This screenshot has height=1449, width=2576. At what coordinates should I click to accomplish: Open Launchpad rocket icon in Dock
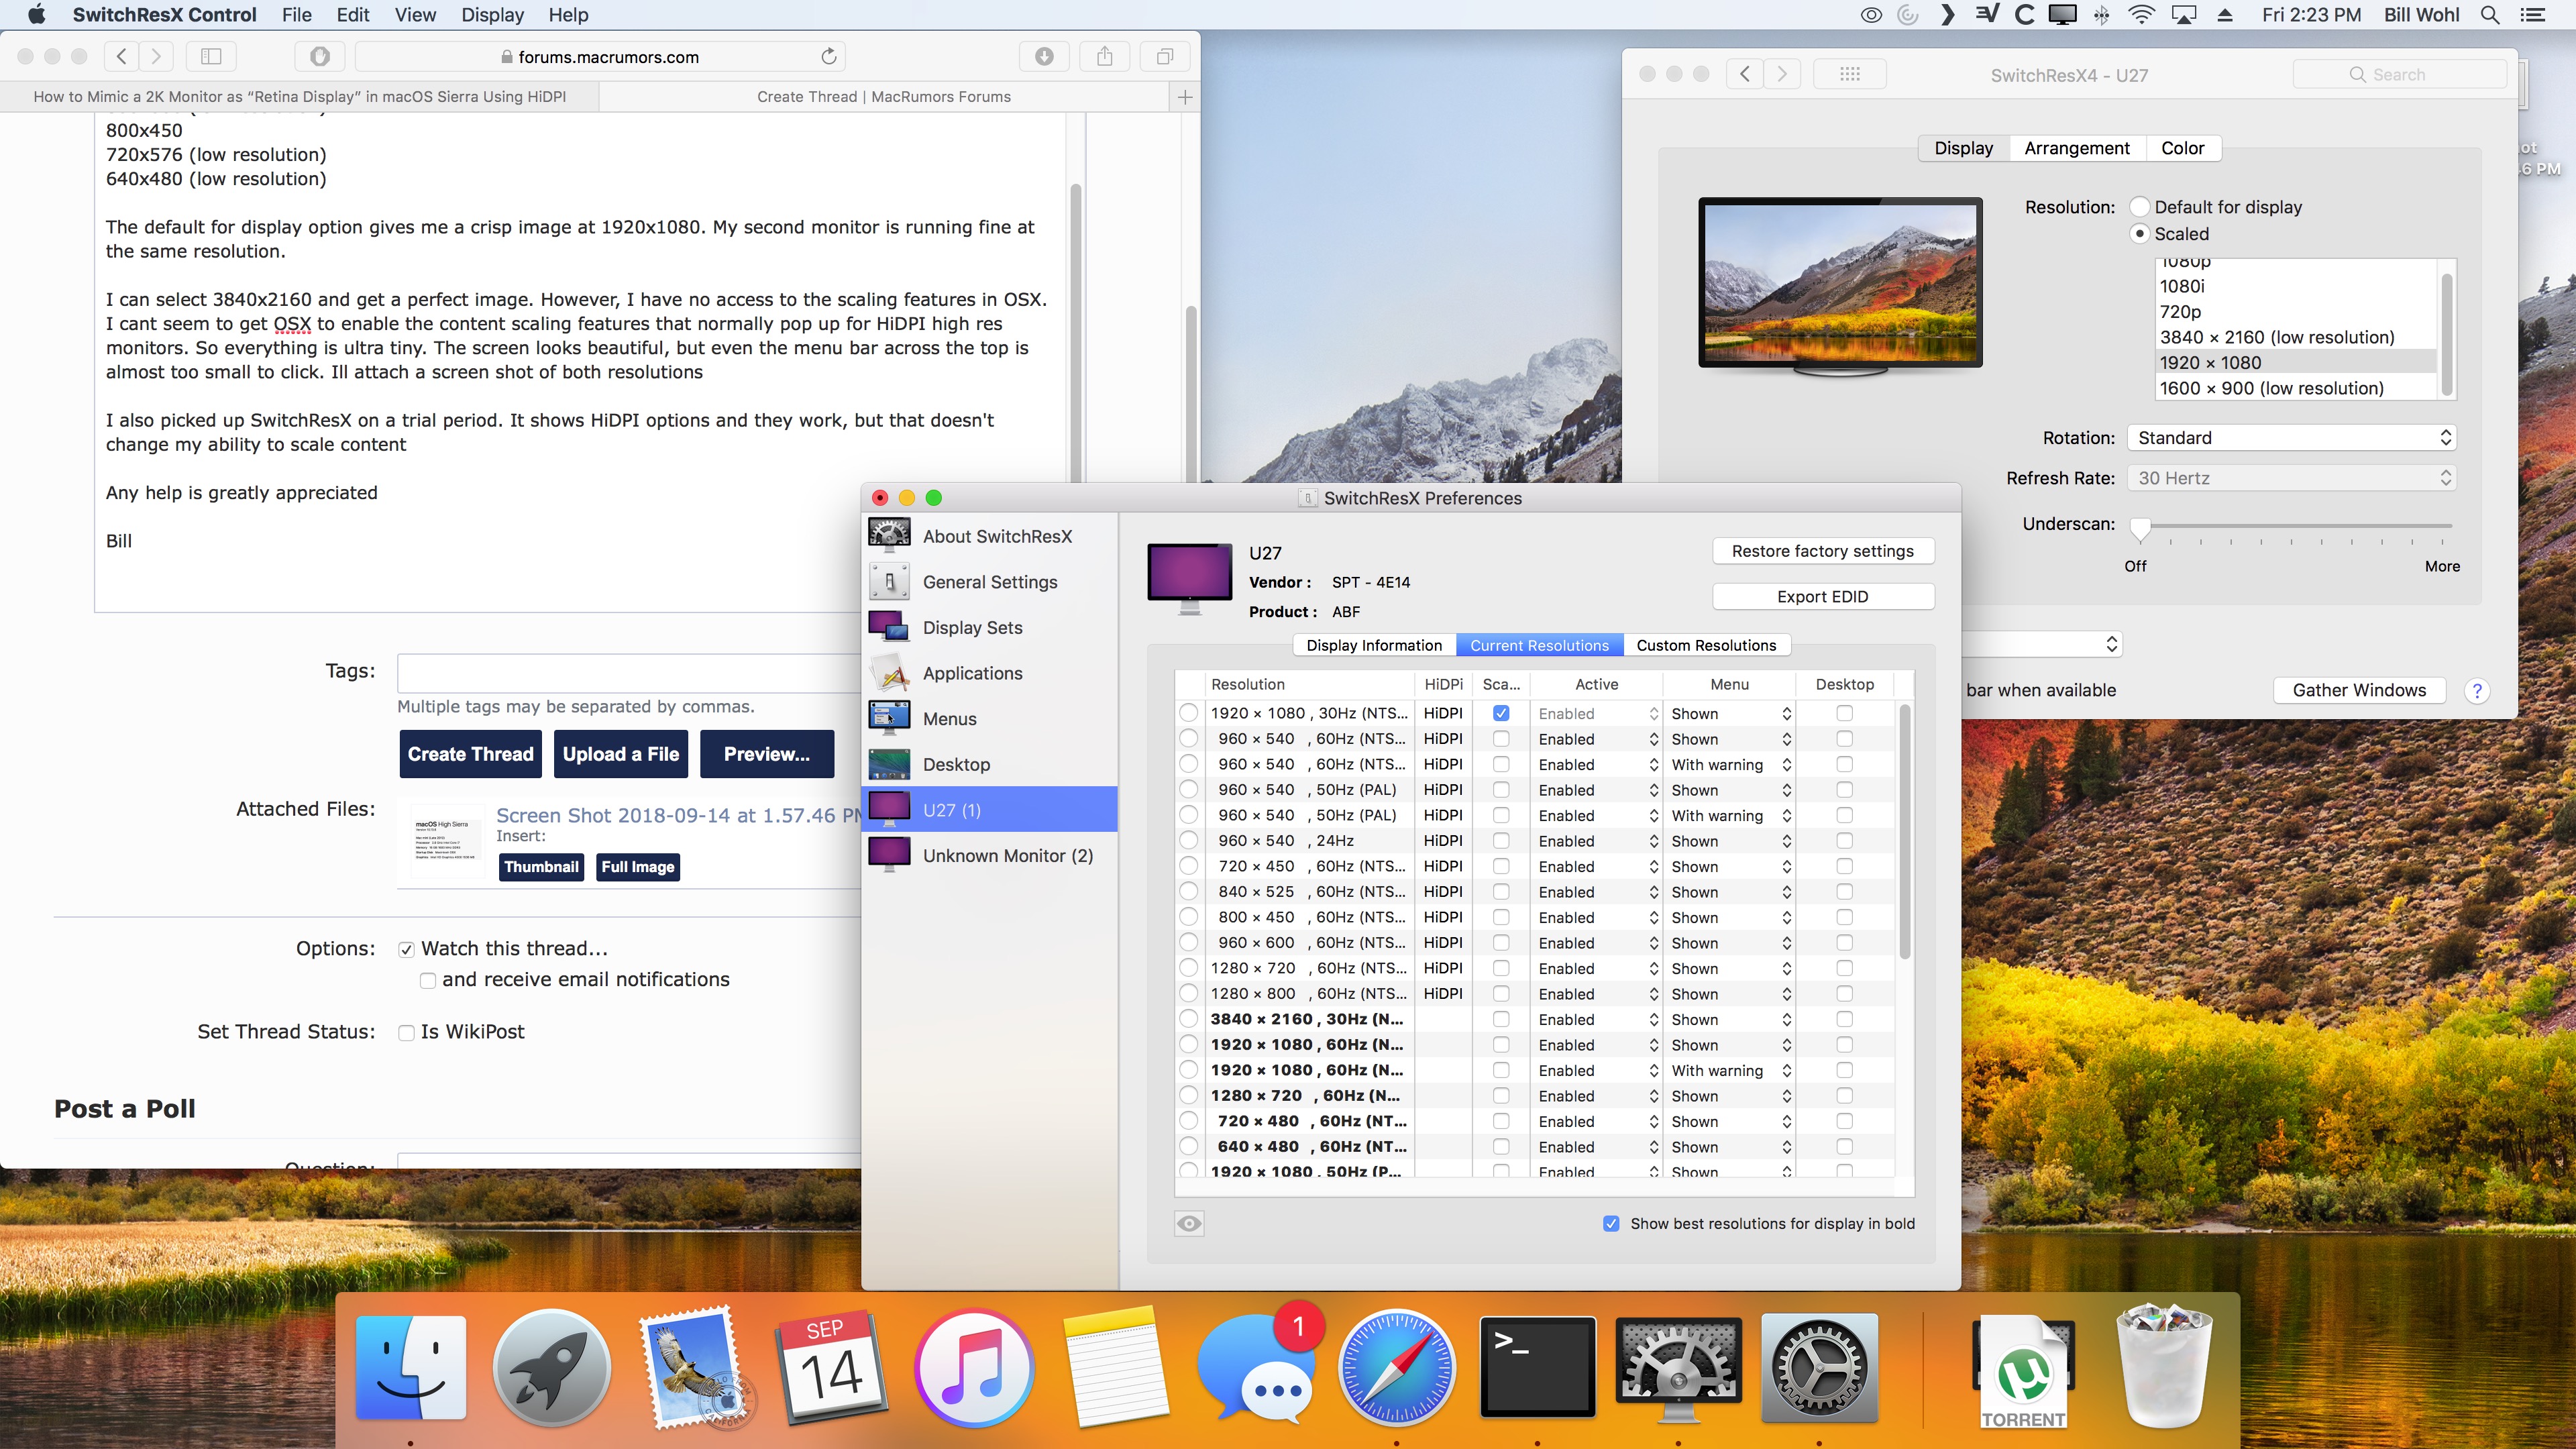[x=552, y=1368]
